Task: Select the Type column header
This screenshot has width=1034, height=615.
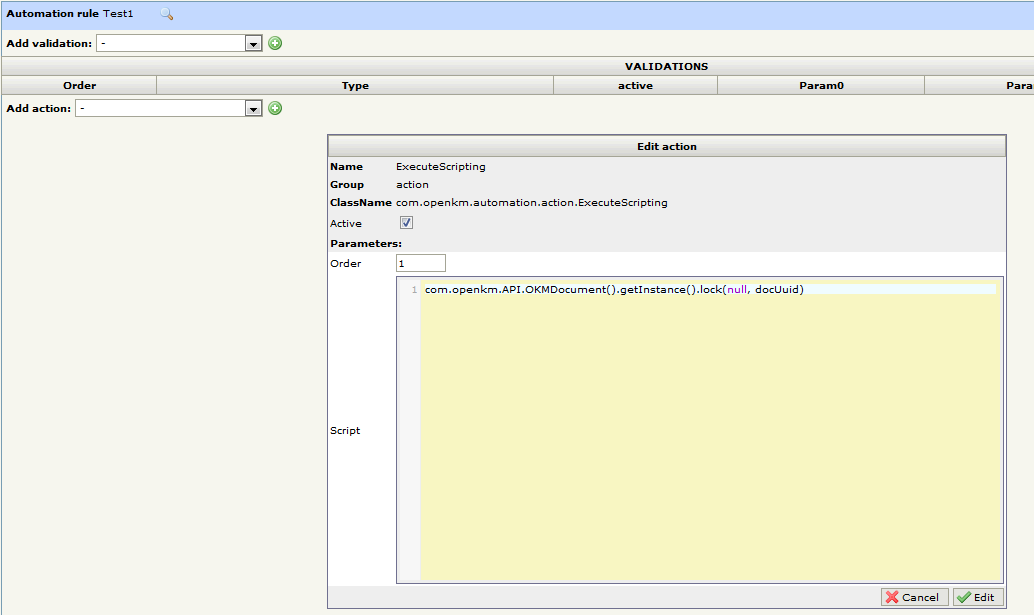Action: point(355,86)
